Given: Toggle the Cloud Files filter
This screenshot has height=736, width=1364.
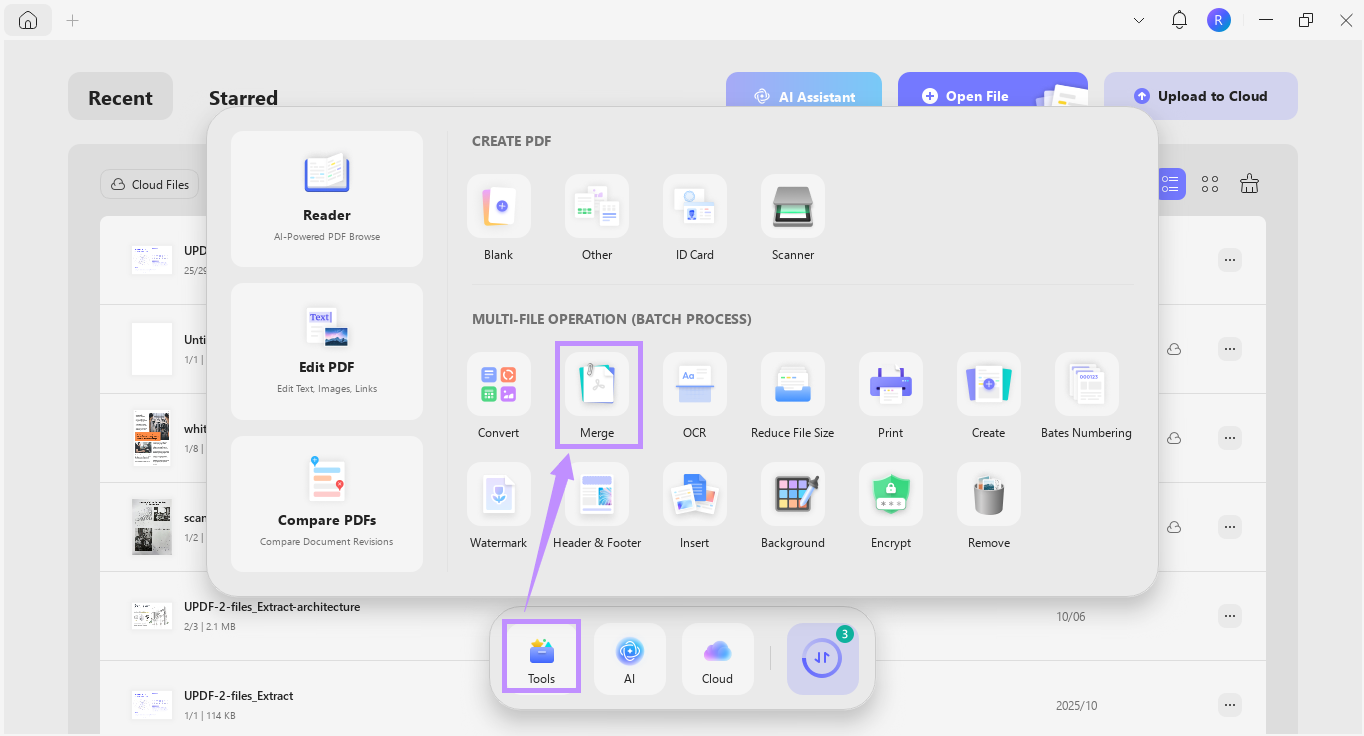Looking at the screenshot, I should [148, 184].
